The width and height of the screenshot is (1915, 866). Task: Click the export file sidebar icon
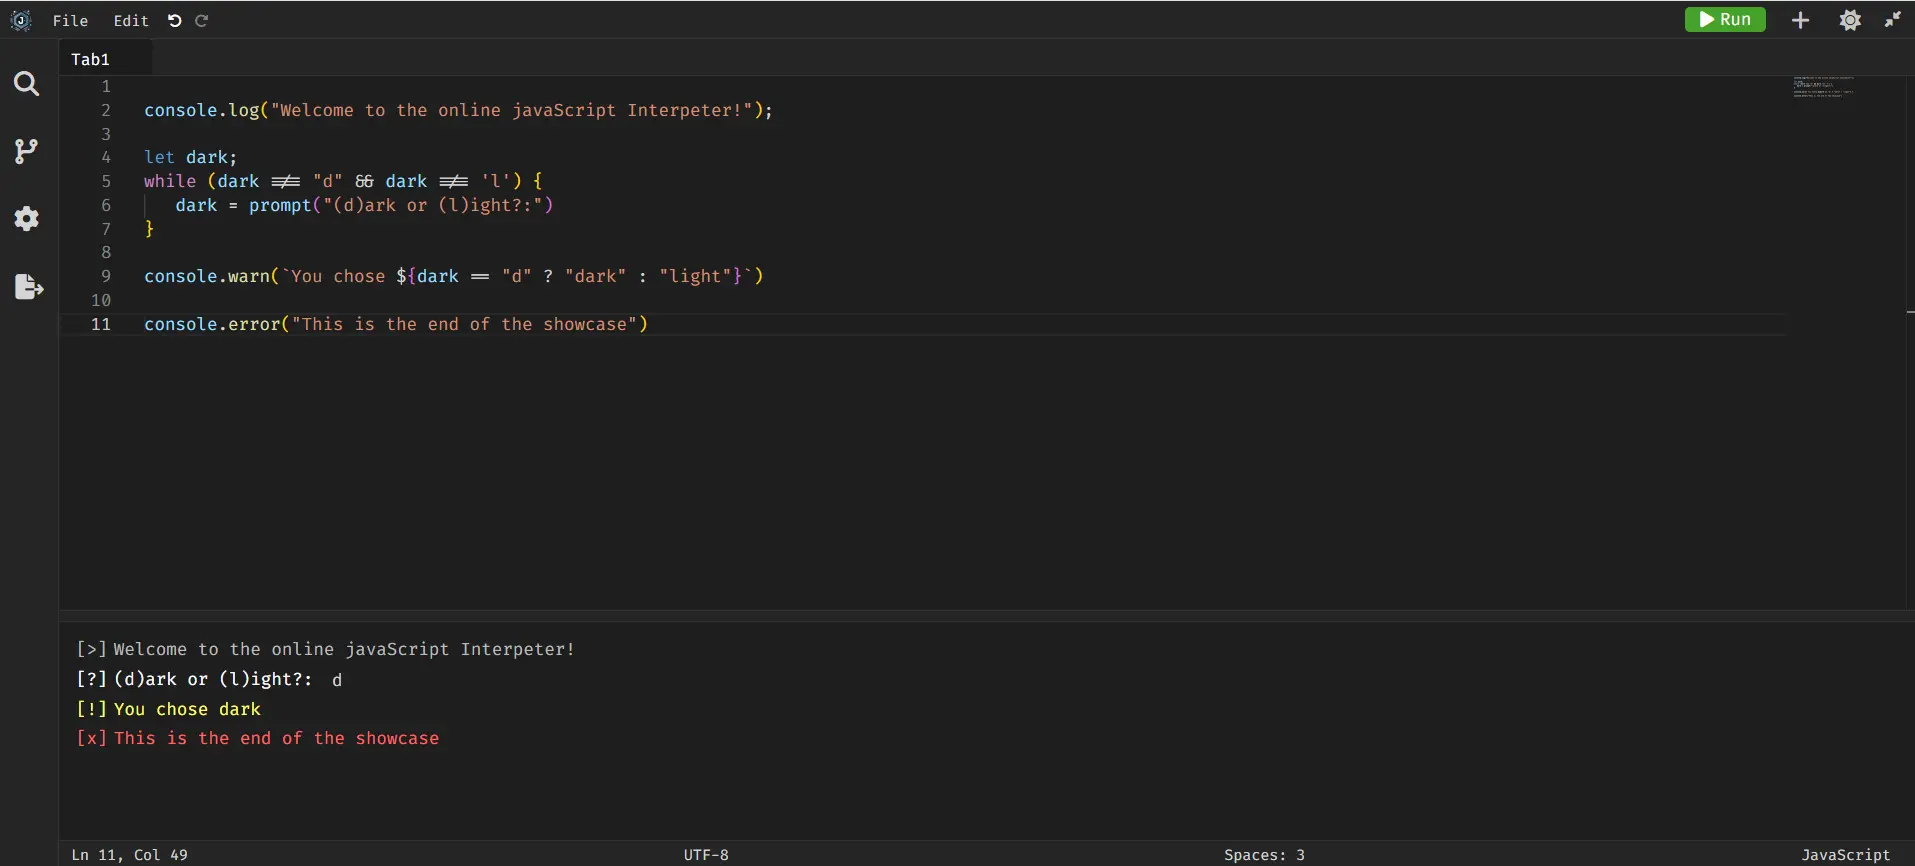pyautogui.click(x=29, y=287)
